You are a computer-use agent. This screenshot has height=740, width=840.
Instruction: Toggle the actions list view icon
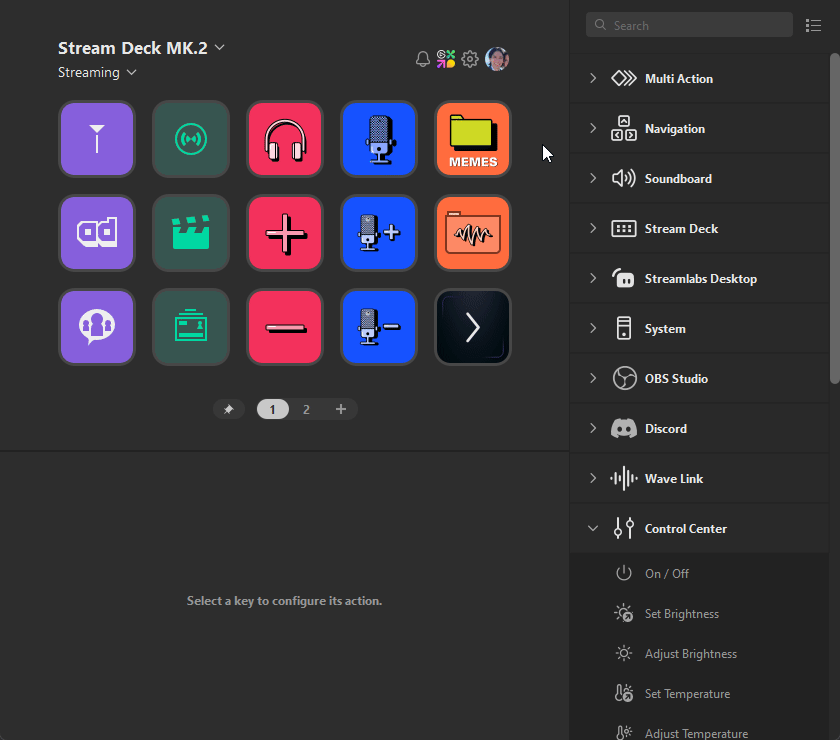[x=813, y=25]
